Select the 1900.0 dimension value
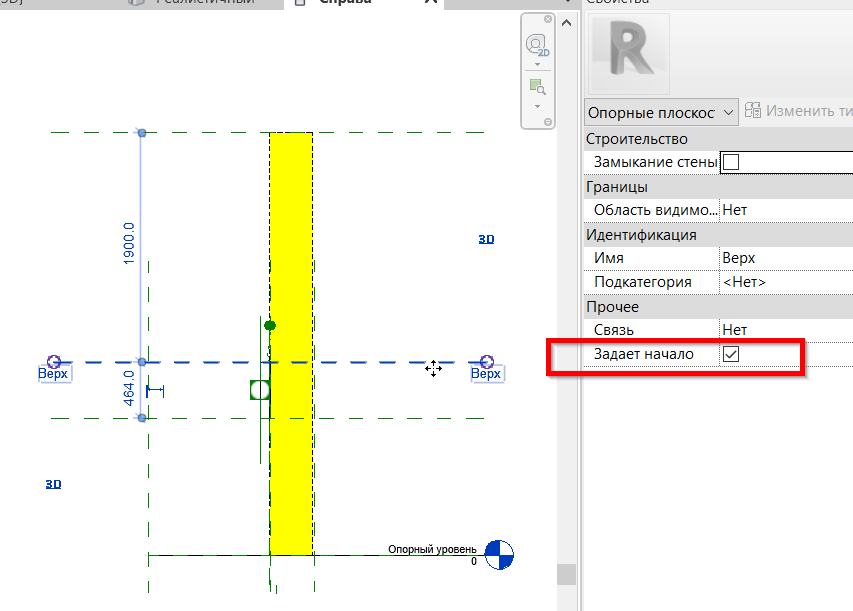This screenshot has height=611, width=853. pyautogui.click(x=128, y=244)
